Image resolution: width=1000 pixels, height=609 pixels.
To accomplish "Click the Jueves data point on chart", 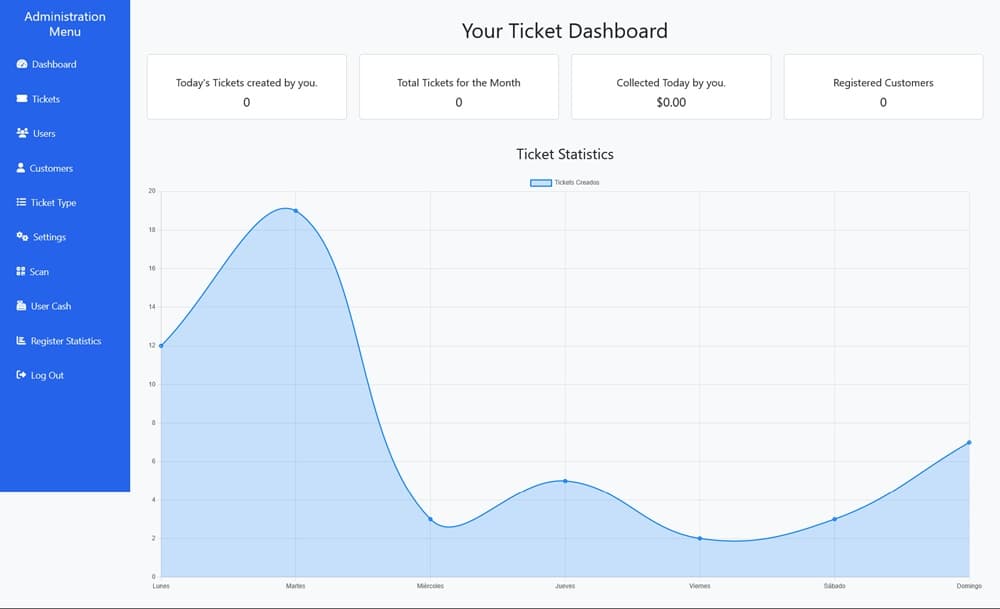I will 565,481.
